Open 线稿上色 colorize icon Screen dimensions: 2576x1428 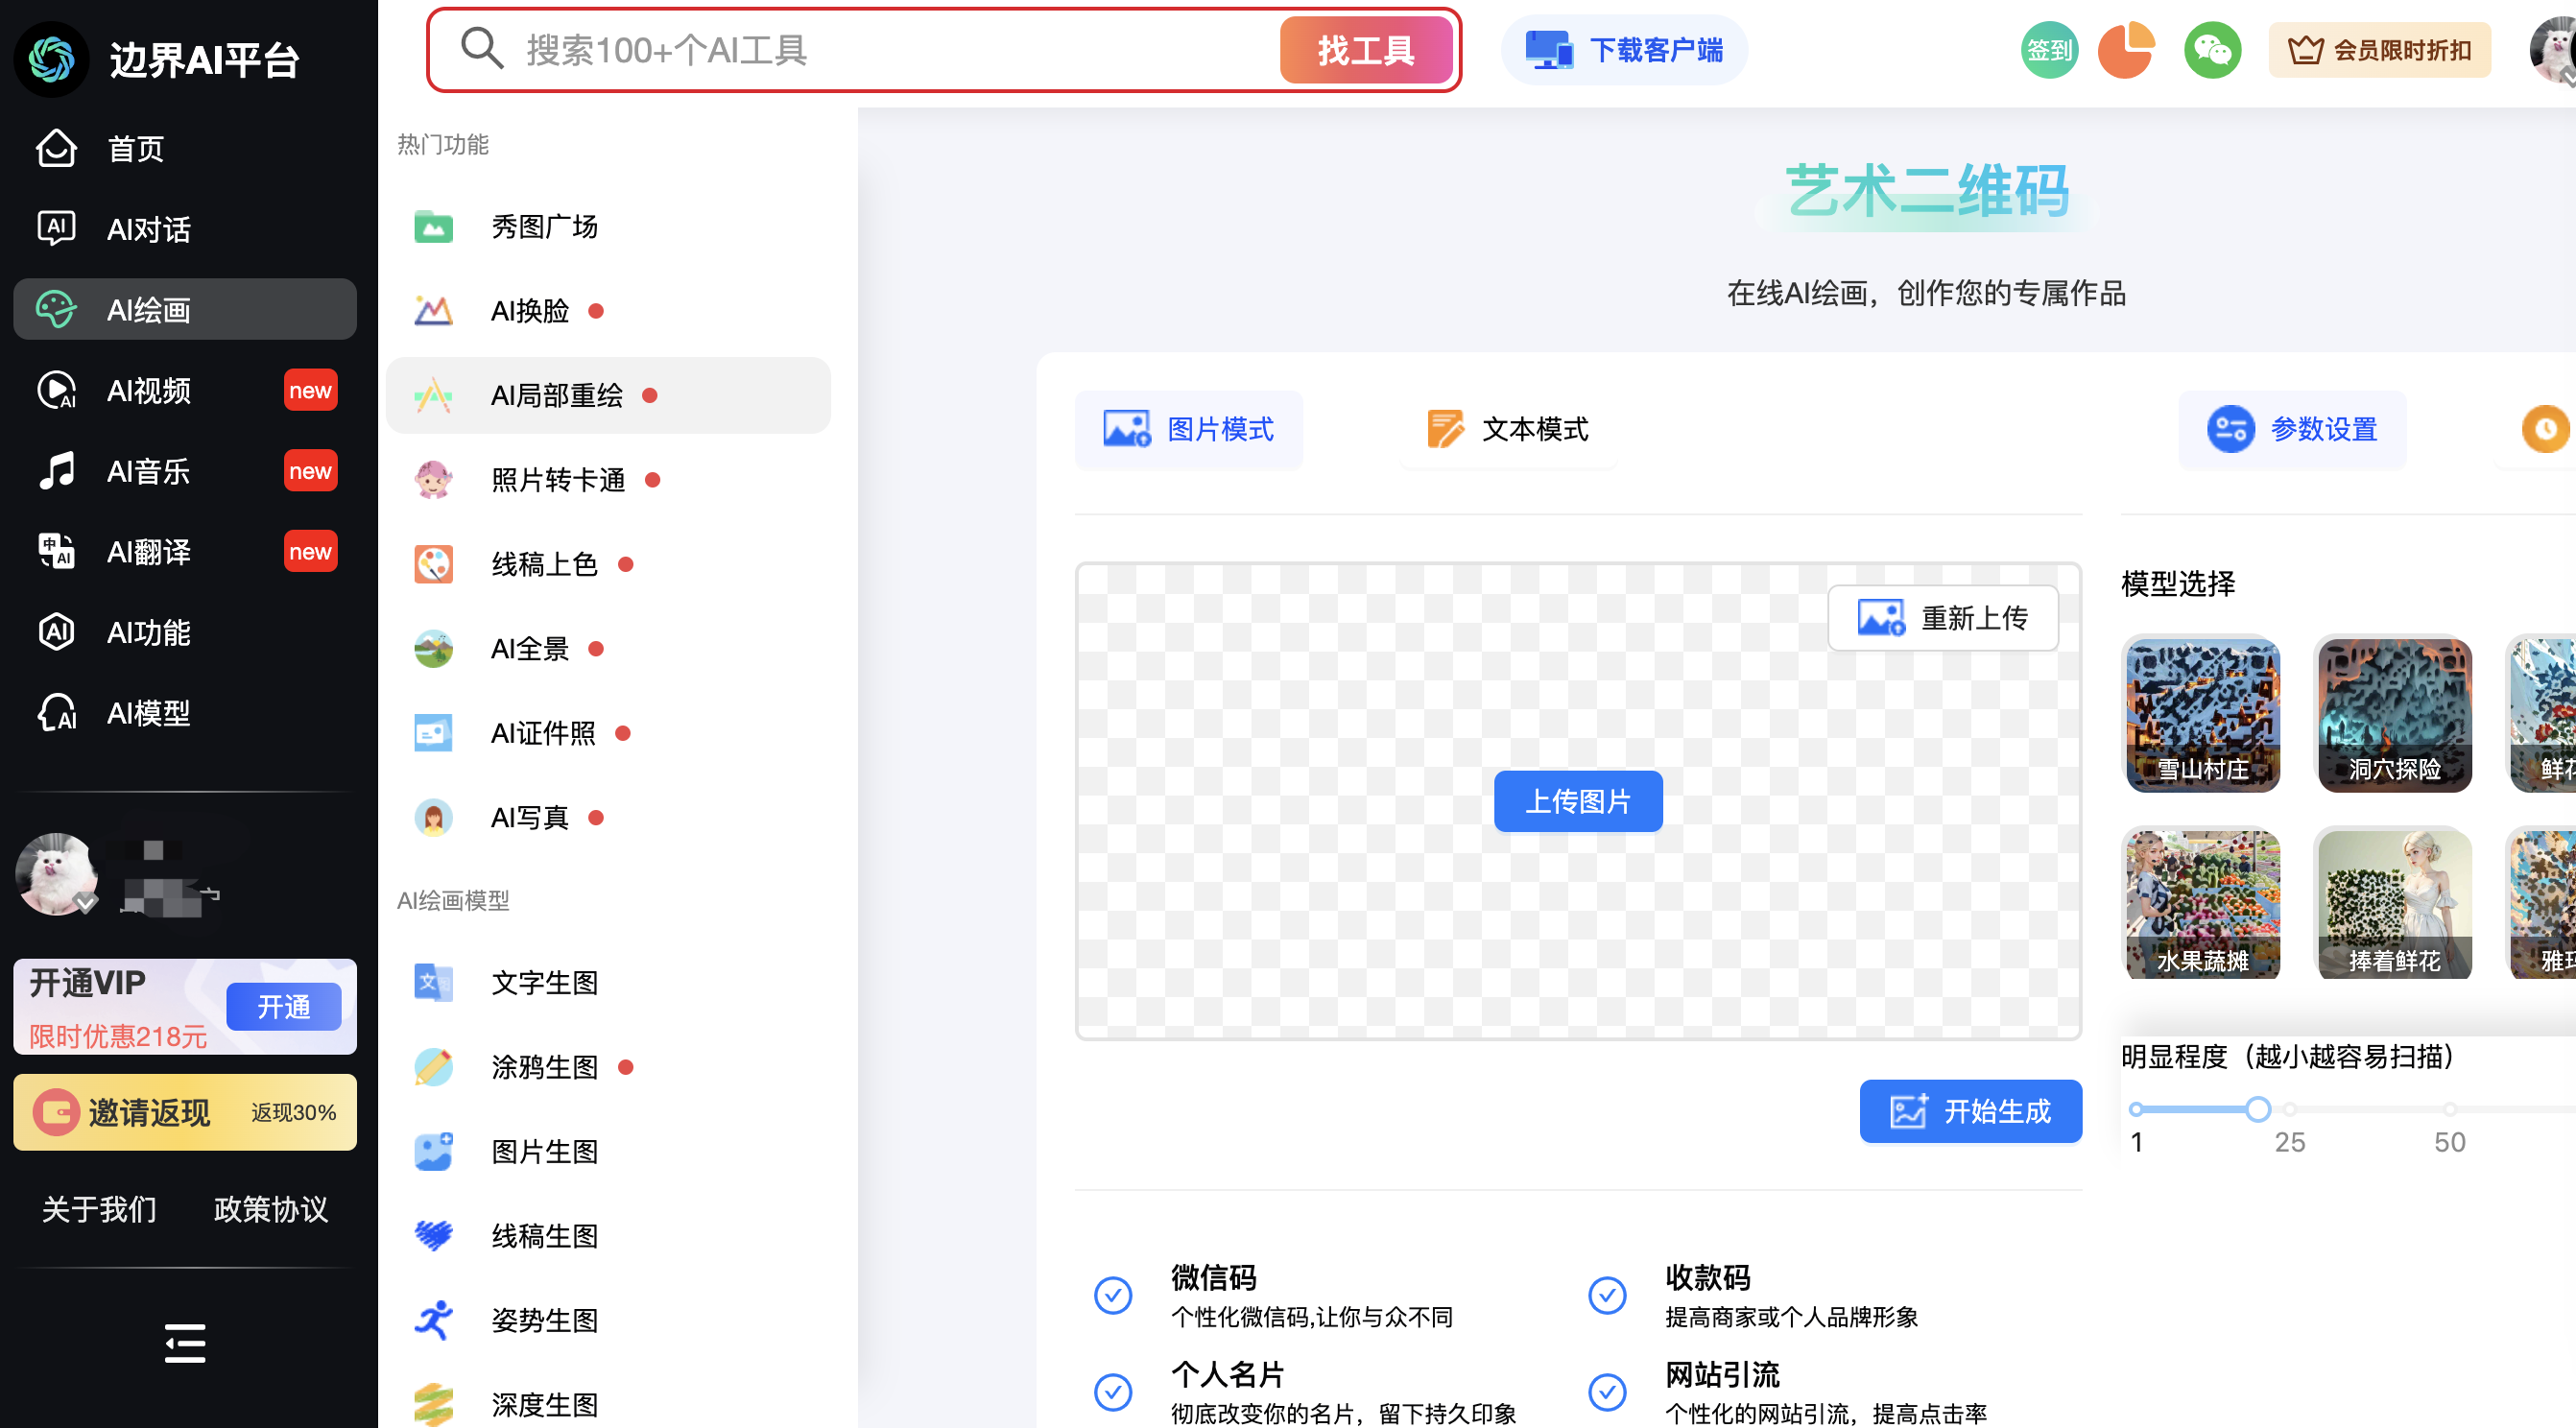pos(433,564)
